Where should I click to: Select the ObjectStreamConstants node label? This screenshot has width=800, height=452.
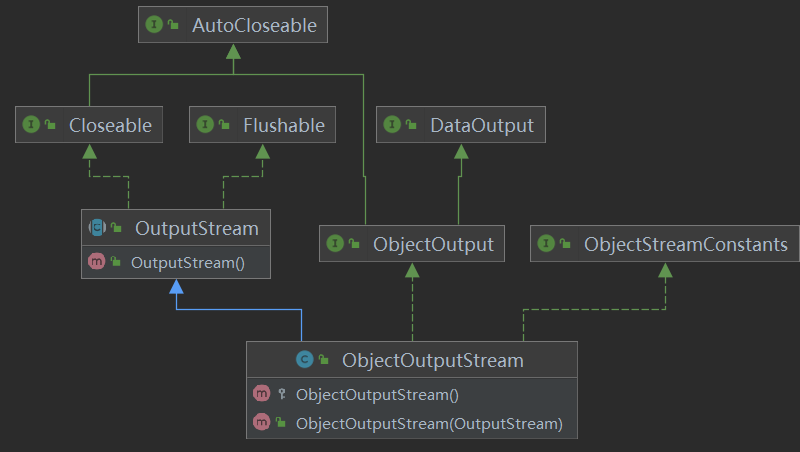click(x=685, y=244)
